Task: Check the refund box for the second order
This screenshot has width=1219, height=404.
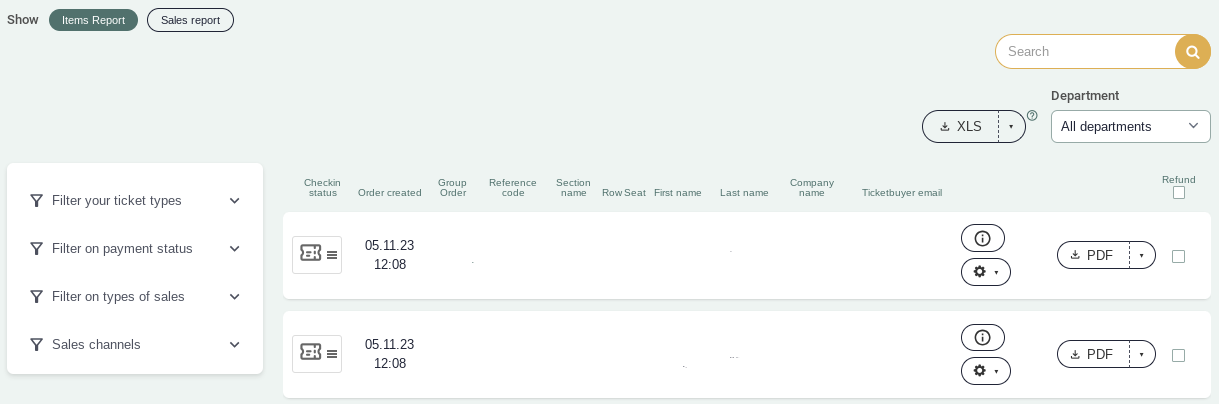Action: pyautogui.click(x=1178, y=355)
